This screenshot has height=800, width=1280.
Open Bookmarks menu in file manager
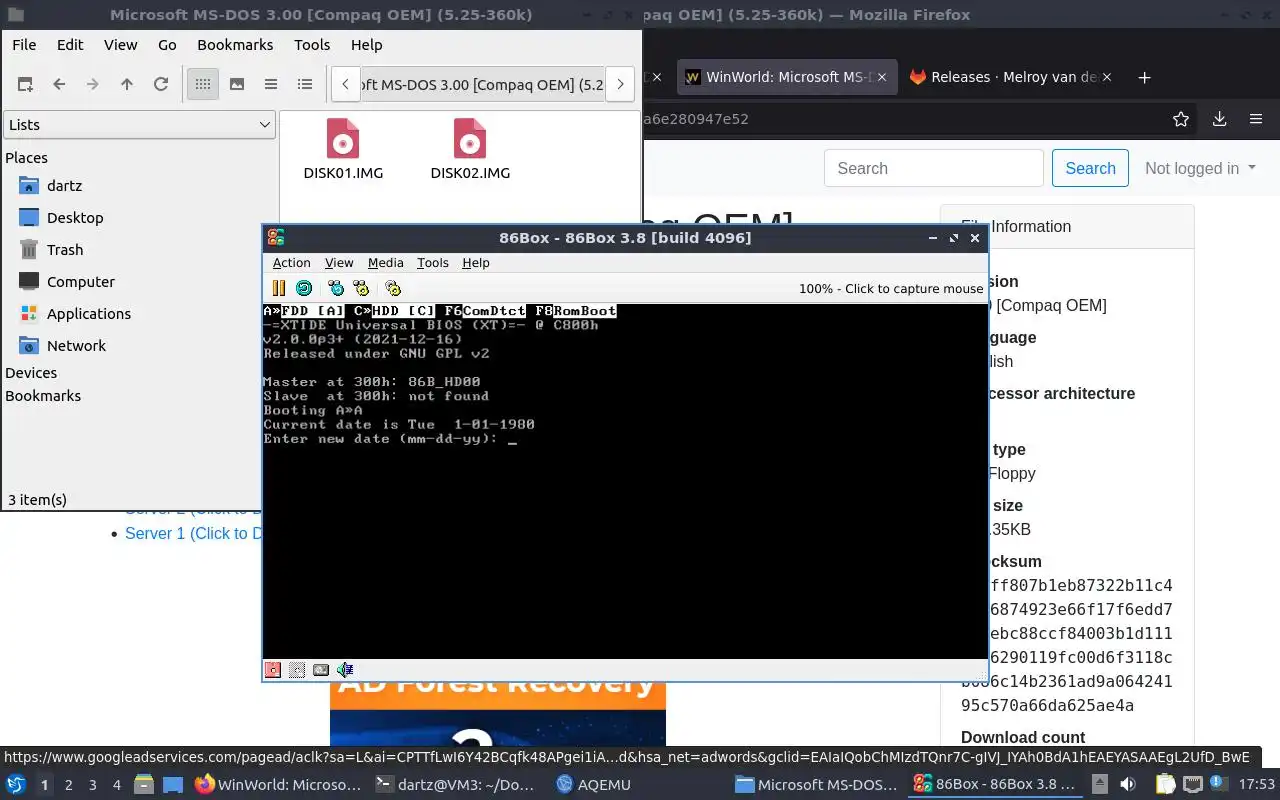click(x=235, y=45)
